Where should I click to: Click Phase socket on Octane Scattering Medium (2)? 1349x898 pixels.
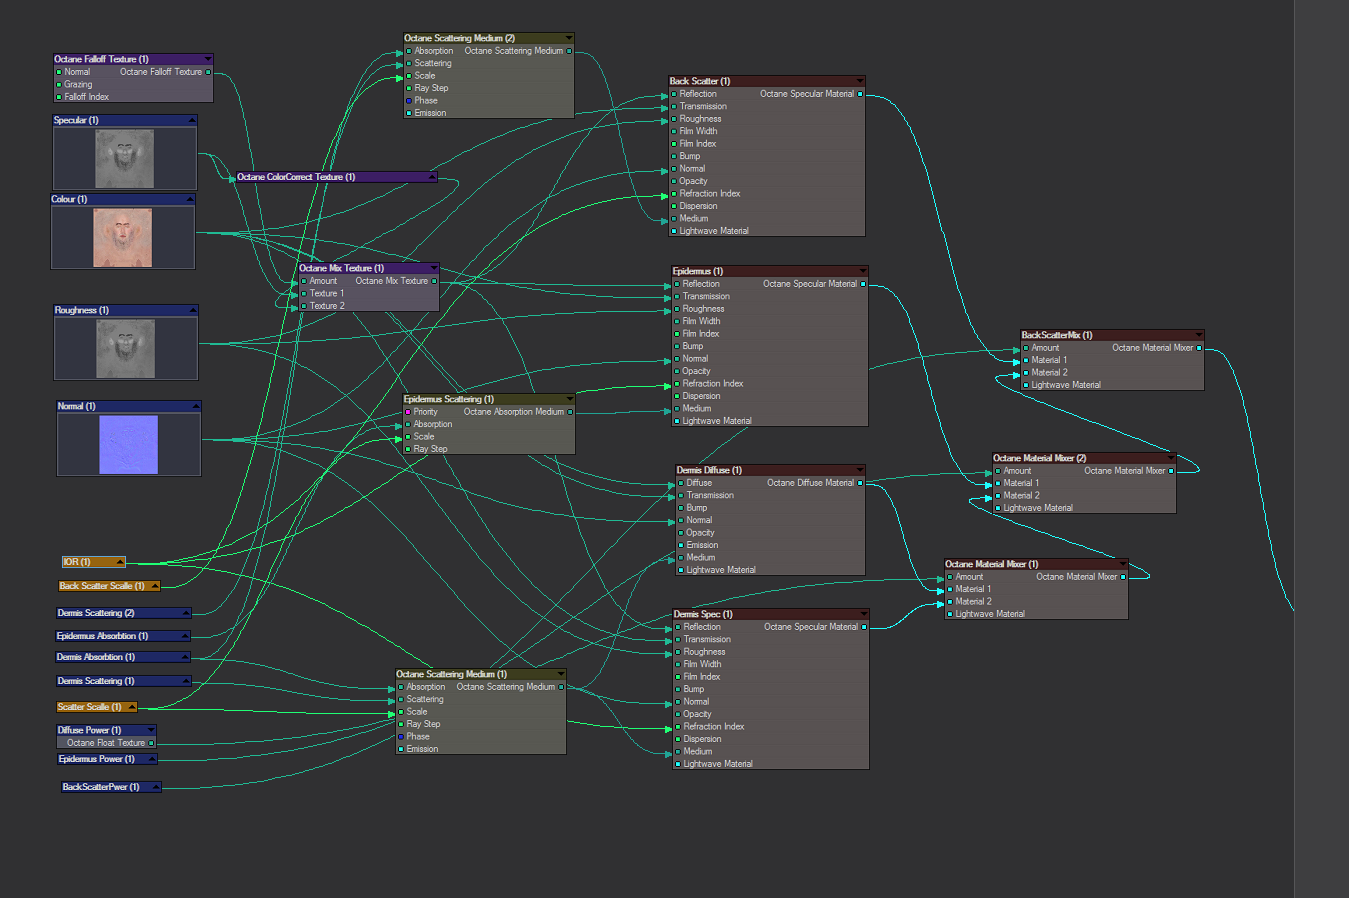[x=408, y=101]
